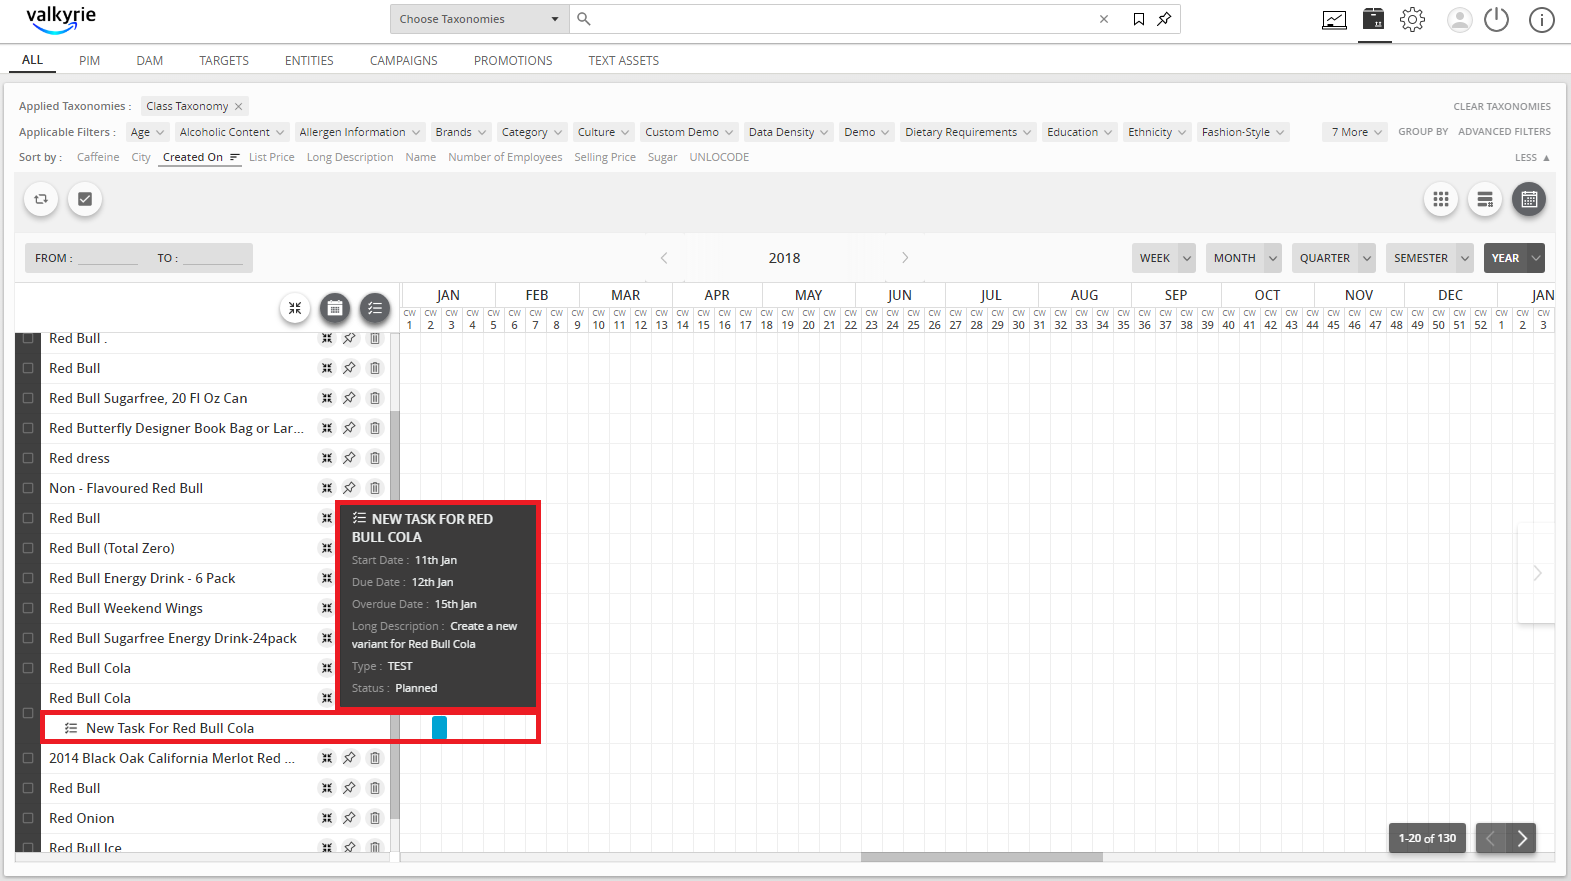1571x881 pixels.
Task: Go to next year arrow after 2018
Action: click(x=905, y=258)
